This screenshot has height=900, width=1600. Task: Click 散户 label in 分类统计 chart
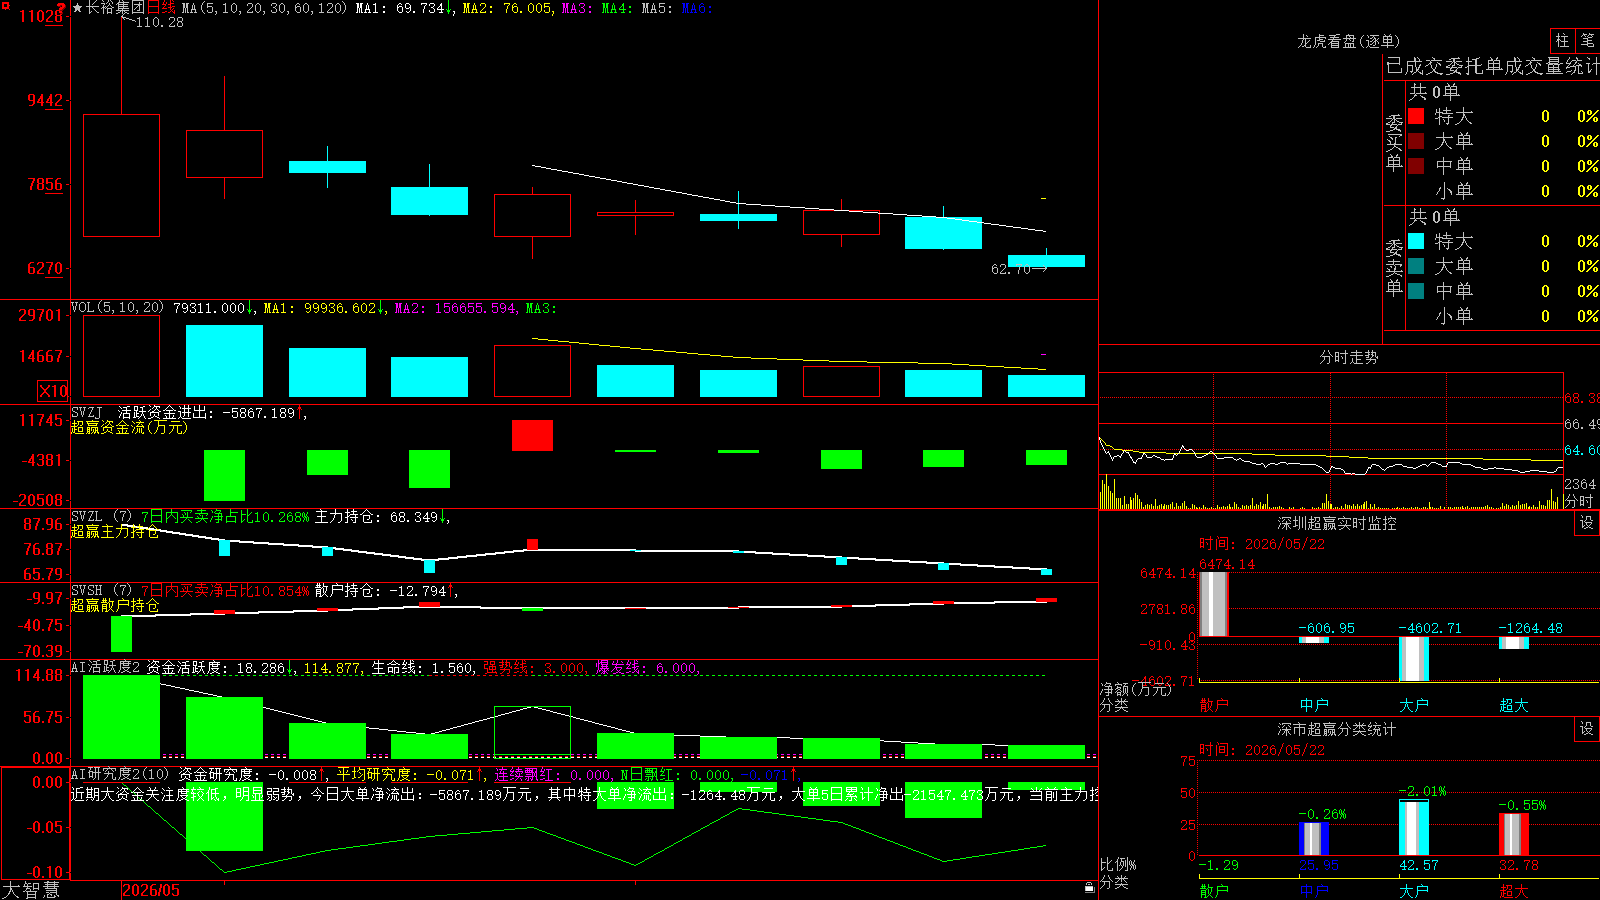coord(1214,890)
